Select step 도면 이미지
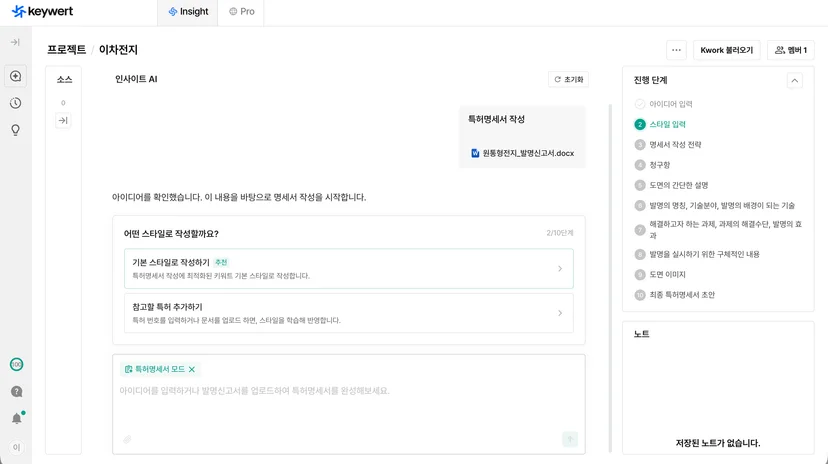Viewport: 828px width, 464px height. (x=660, y=274)
